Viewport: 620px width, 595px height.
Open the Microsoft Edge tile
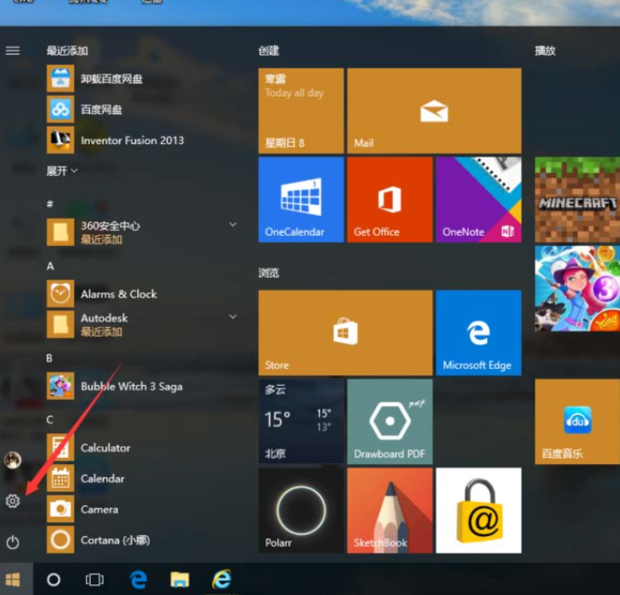[x=478, y=332]
